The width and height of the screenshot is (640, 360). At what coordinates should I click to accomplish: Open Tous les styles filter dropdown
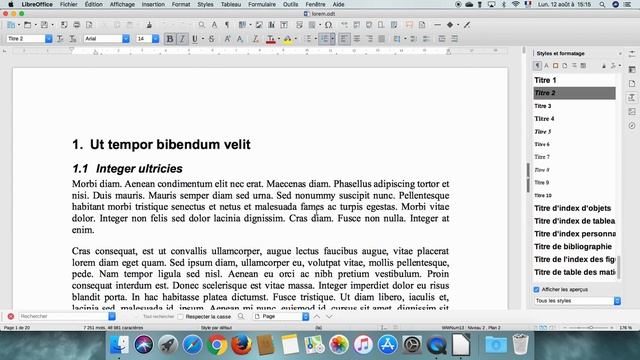[617, 301]
